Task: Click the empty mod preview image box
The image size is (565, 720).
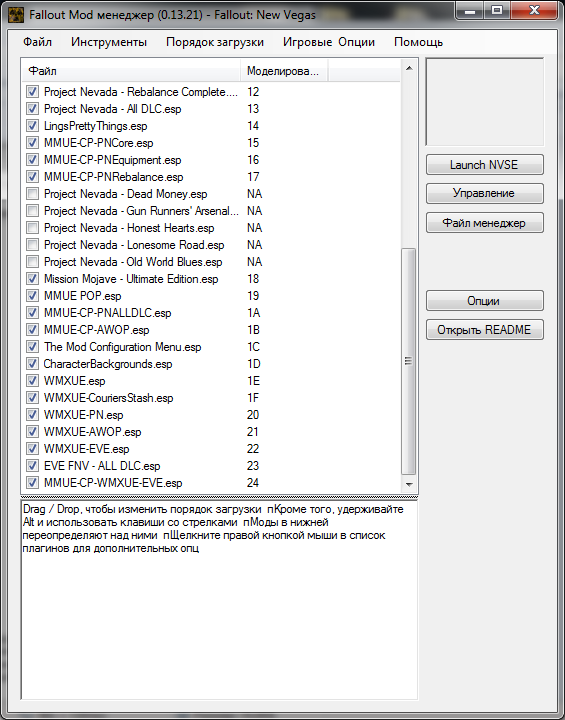Action: pyautogui.click(x=485, y=101)
